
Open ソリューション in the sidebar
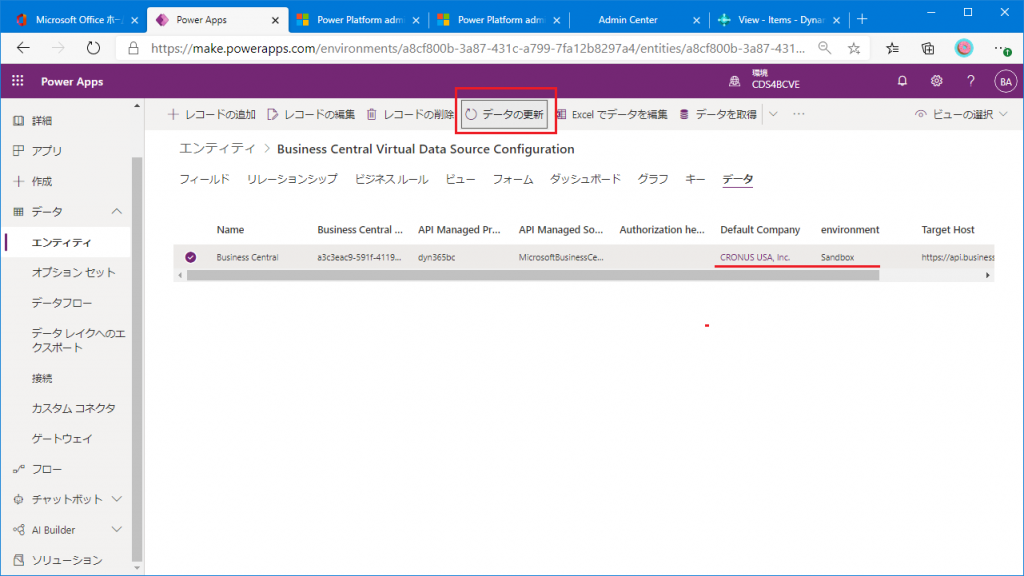pyautogui.click(x=66, y=560)
